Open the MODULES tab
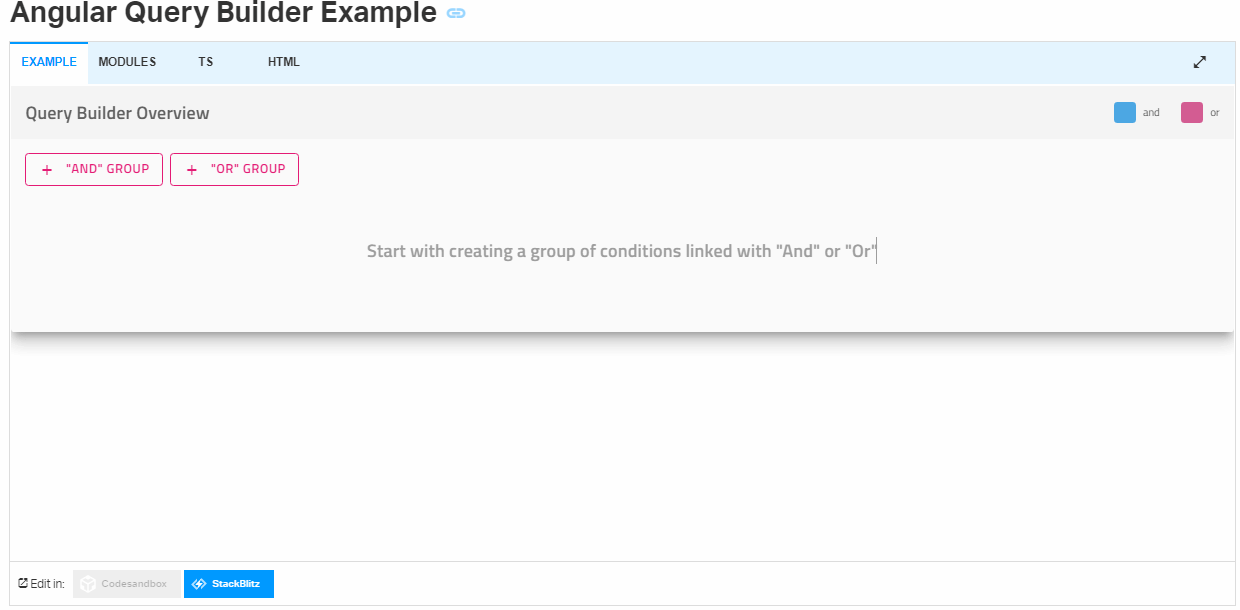The image size is (1240, 610). 127,62
